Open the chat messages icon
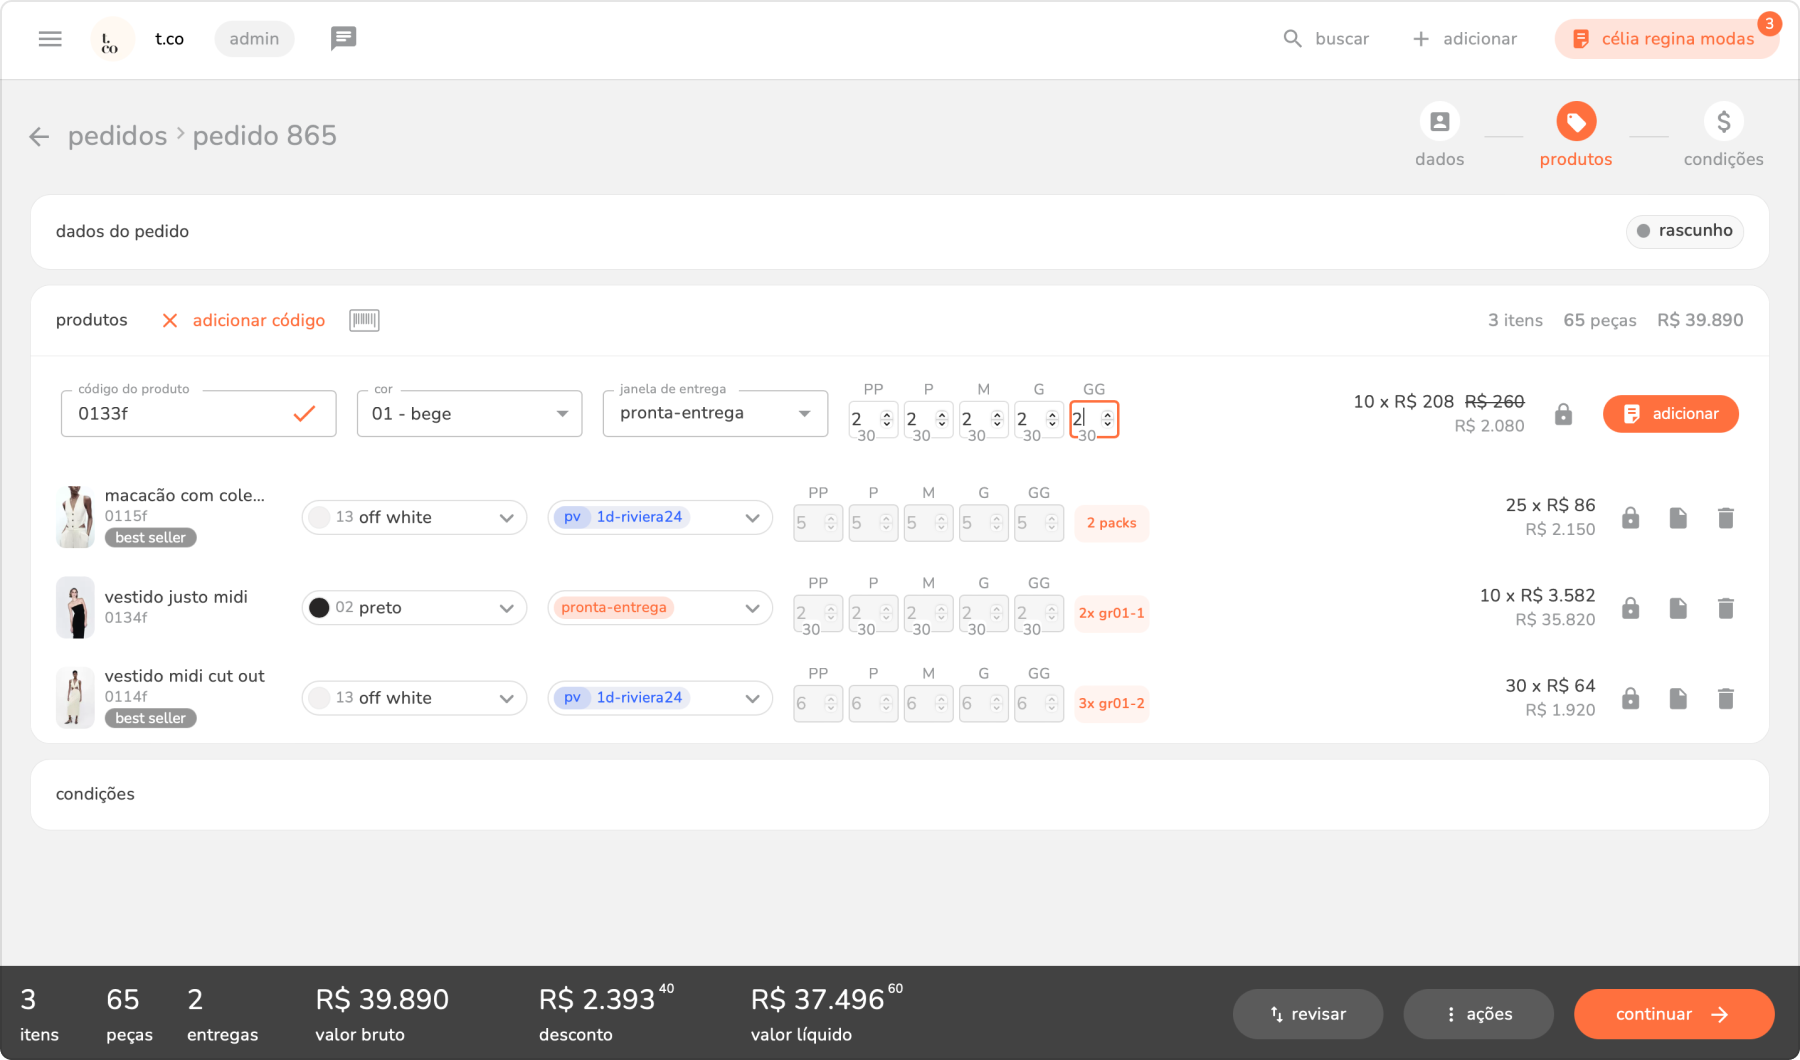The image size is (1800, 1060). (343, 39)
